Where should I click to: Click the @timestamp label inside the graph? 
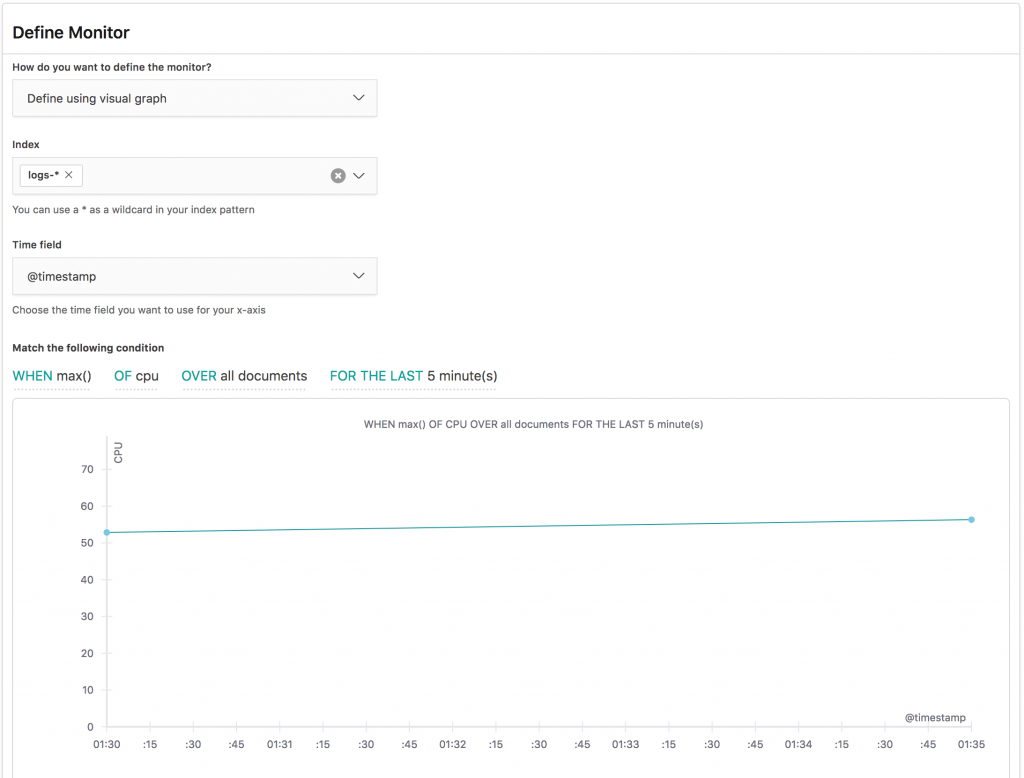(x=934, y=717)
